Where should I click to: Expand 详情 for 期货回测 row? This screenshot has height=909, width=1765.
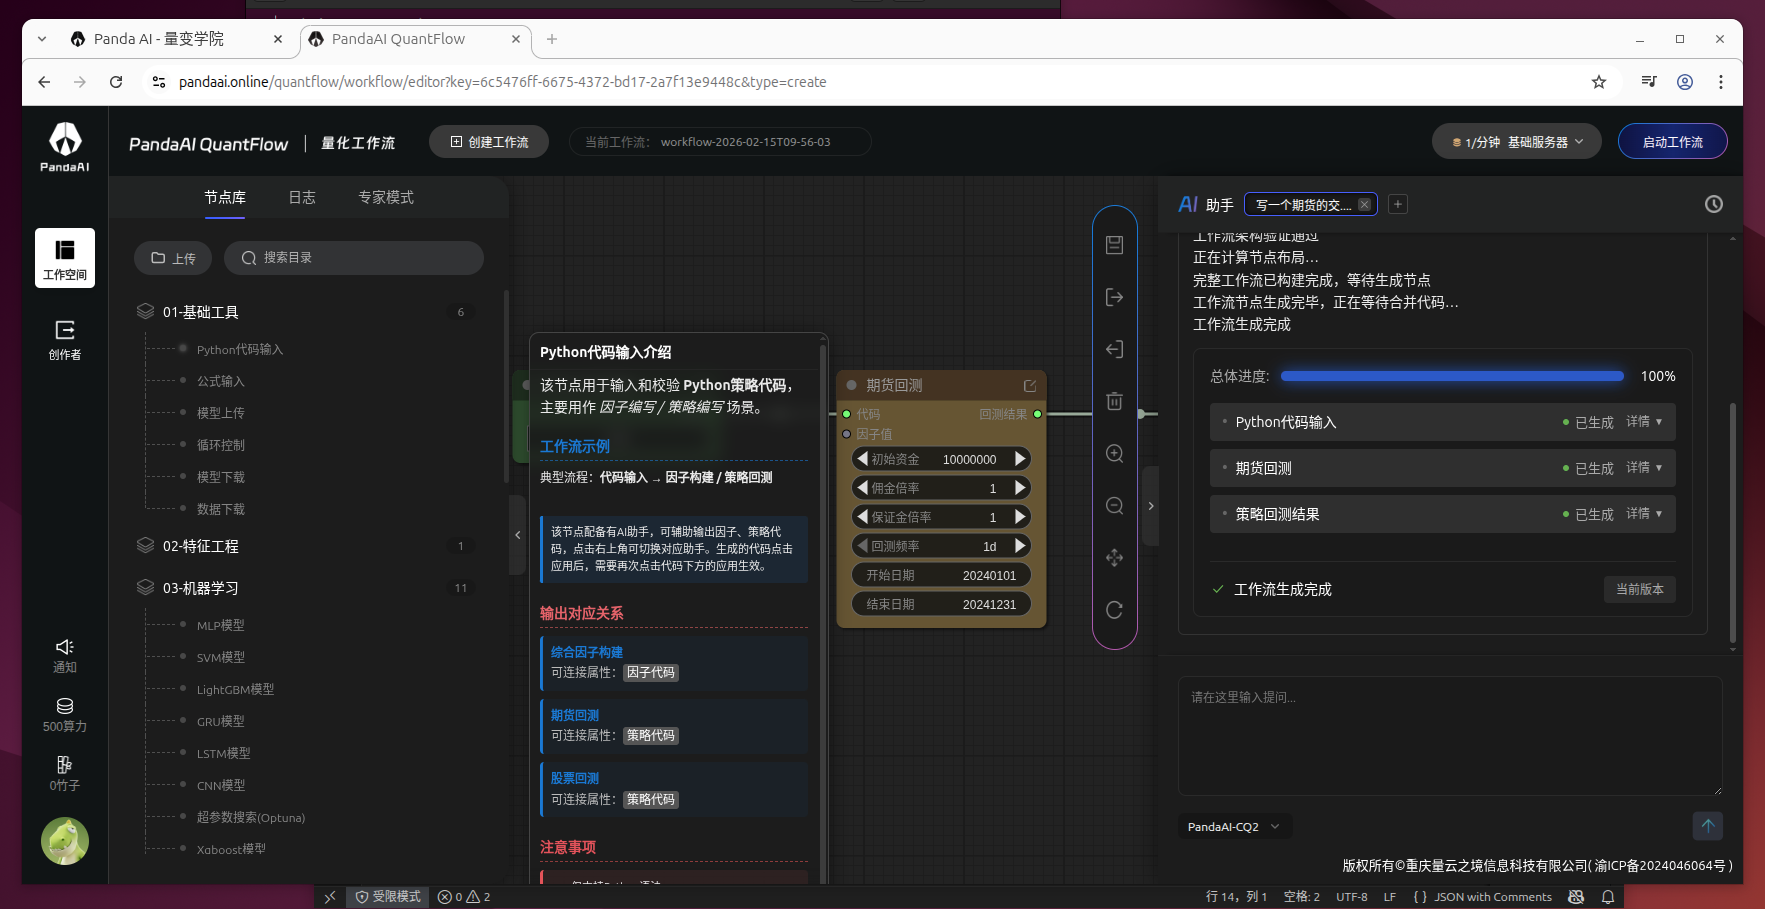[1644, 468]
